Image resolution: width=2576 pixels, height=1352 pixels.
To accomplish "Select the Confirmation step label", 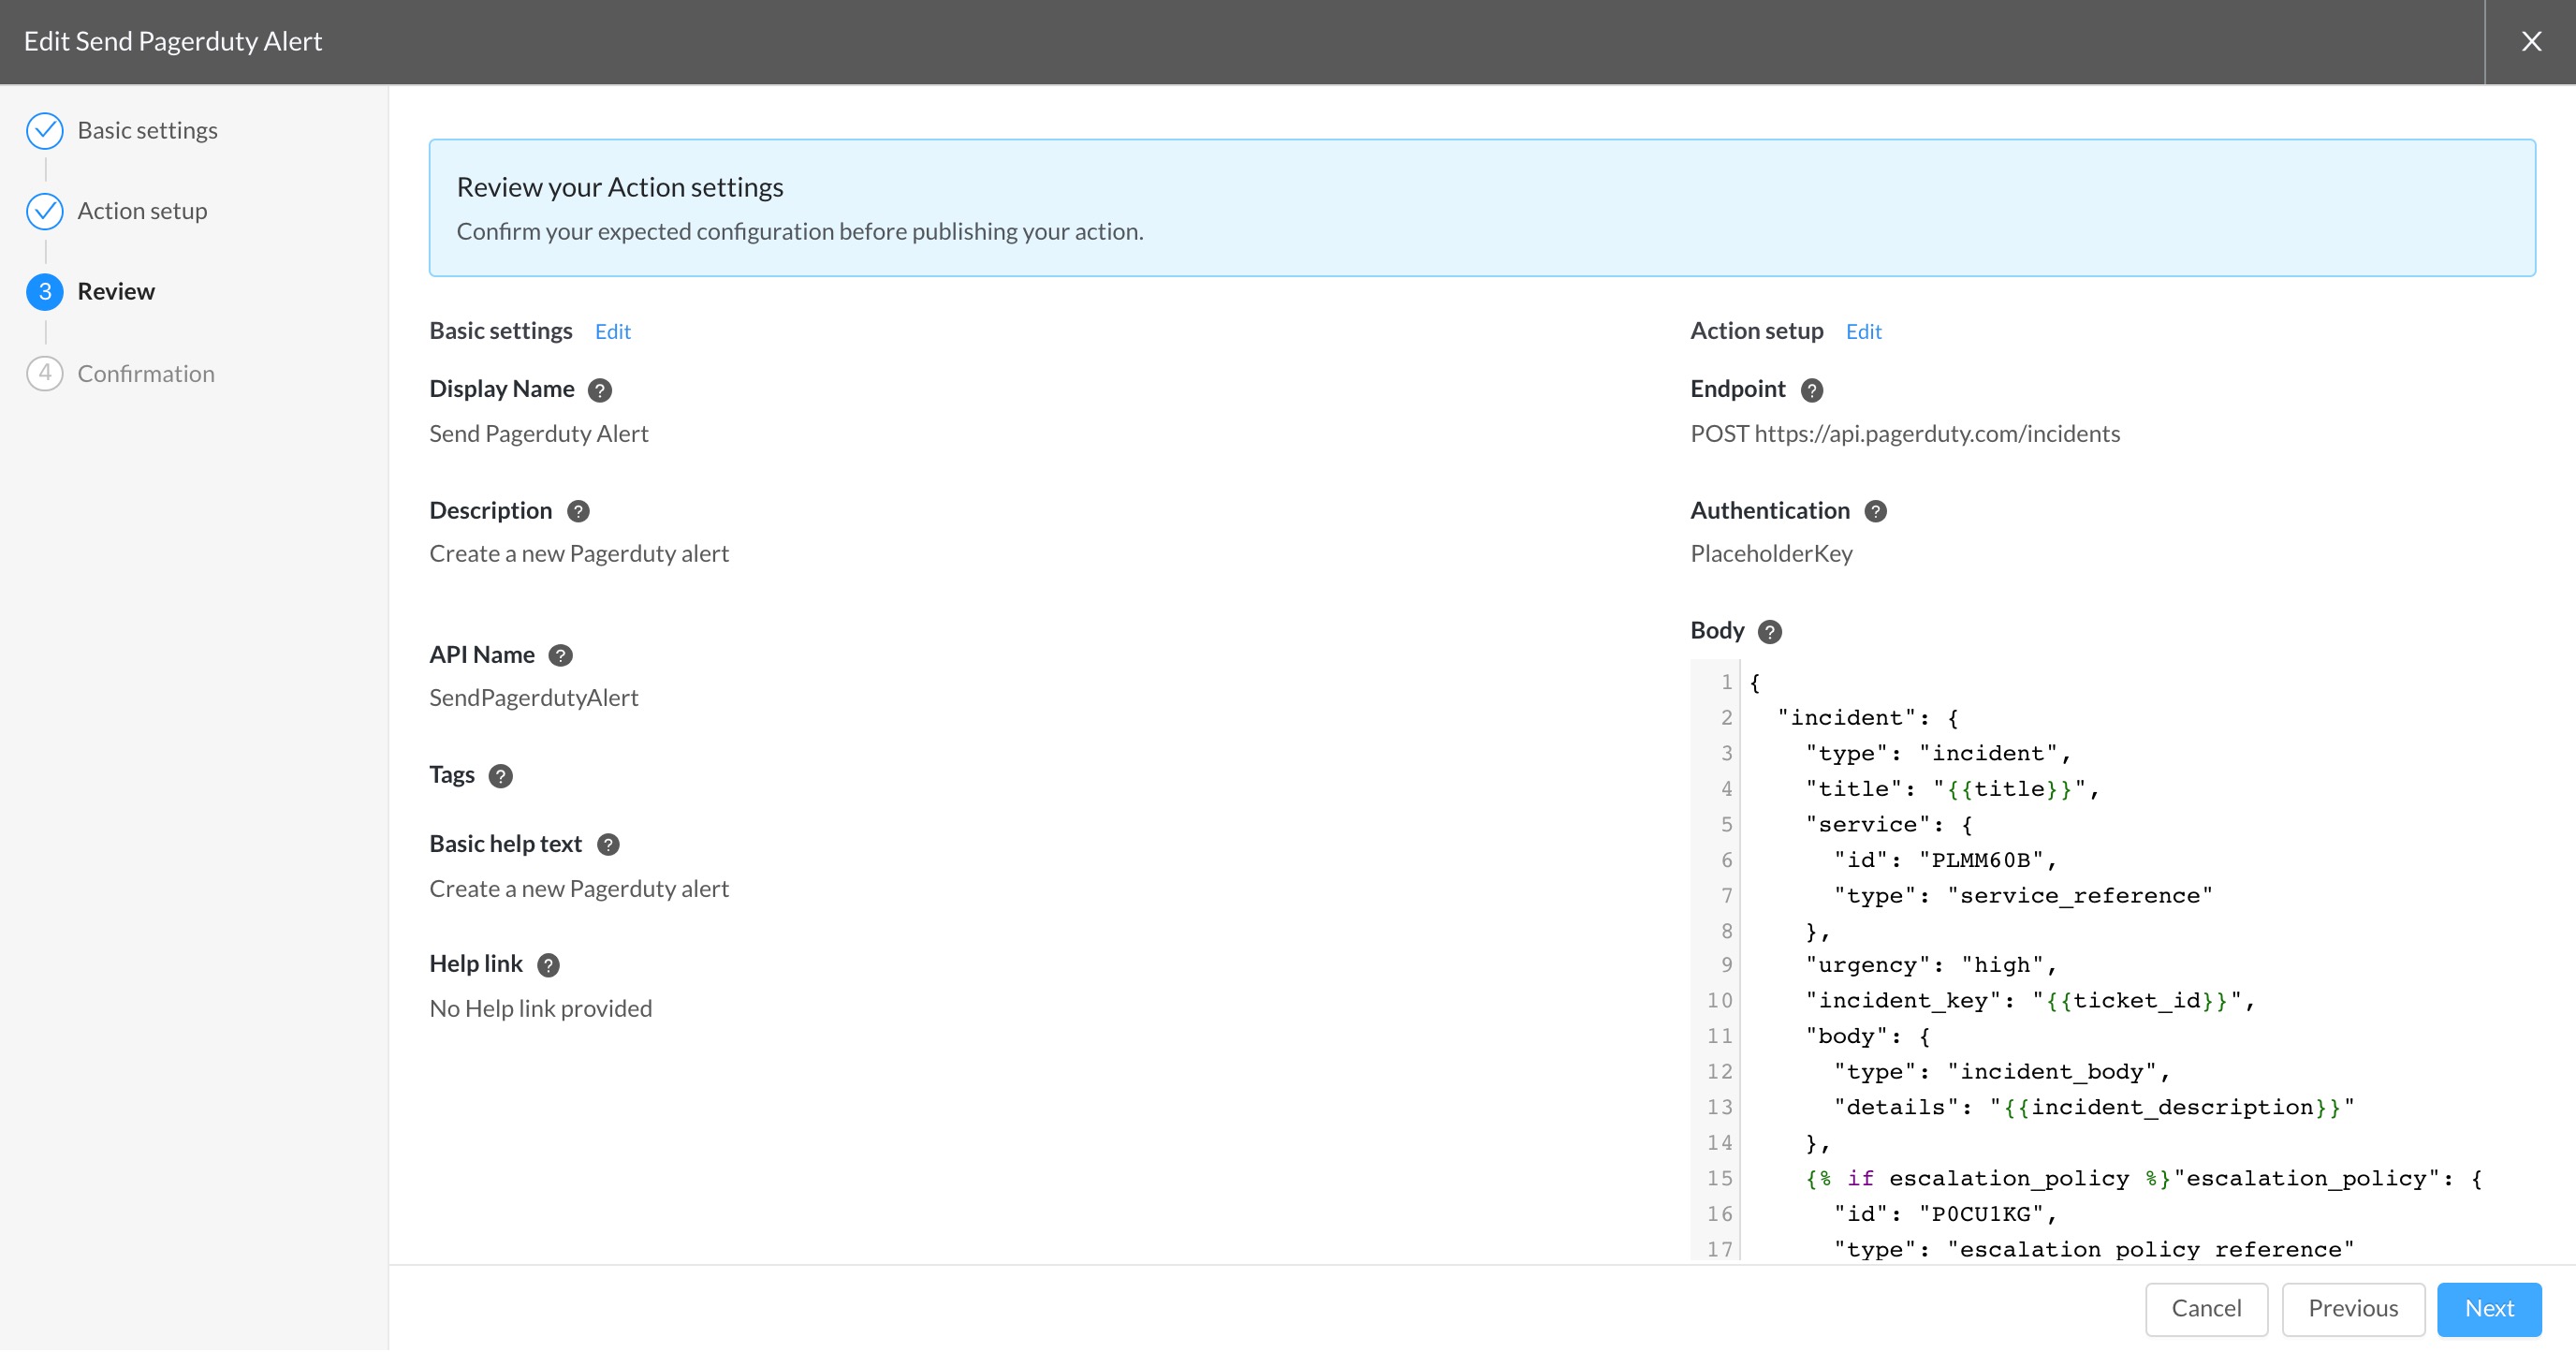I will (x=146, y=374).
